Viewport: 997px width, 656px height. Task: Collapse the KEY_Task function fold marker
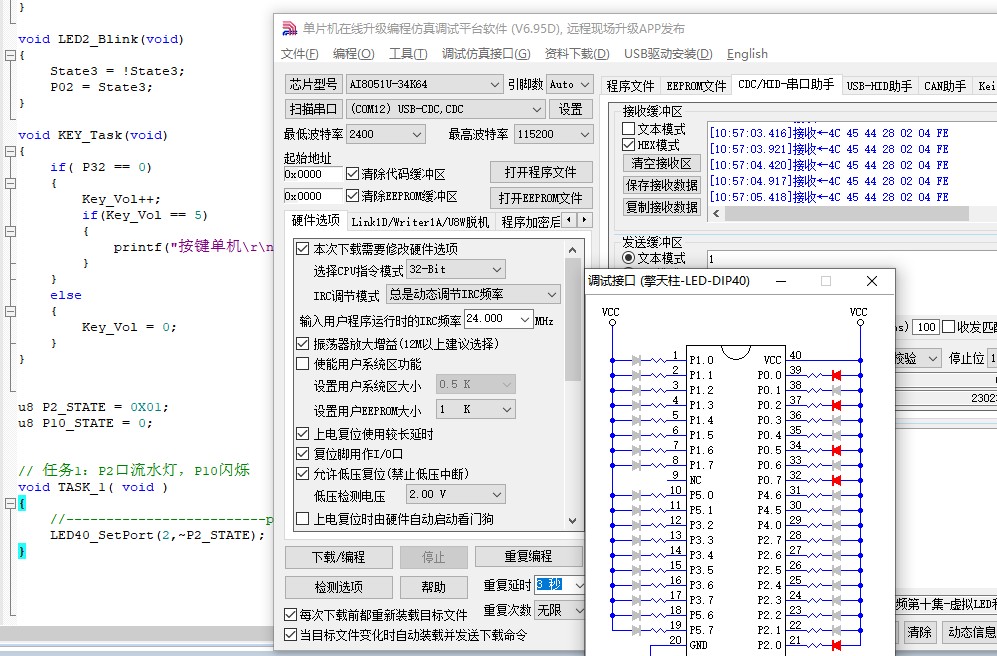coord(10,151)
